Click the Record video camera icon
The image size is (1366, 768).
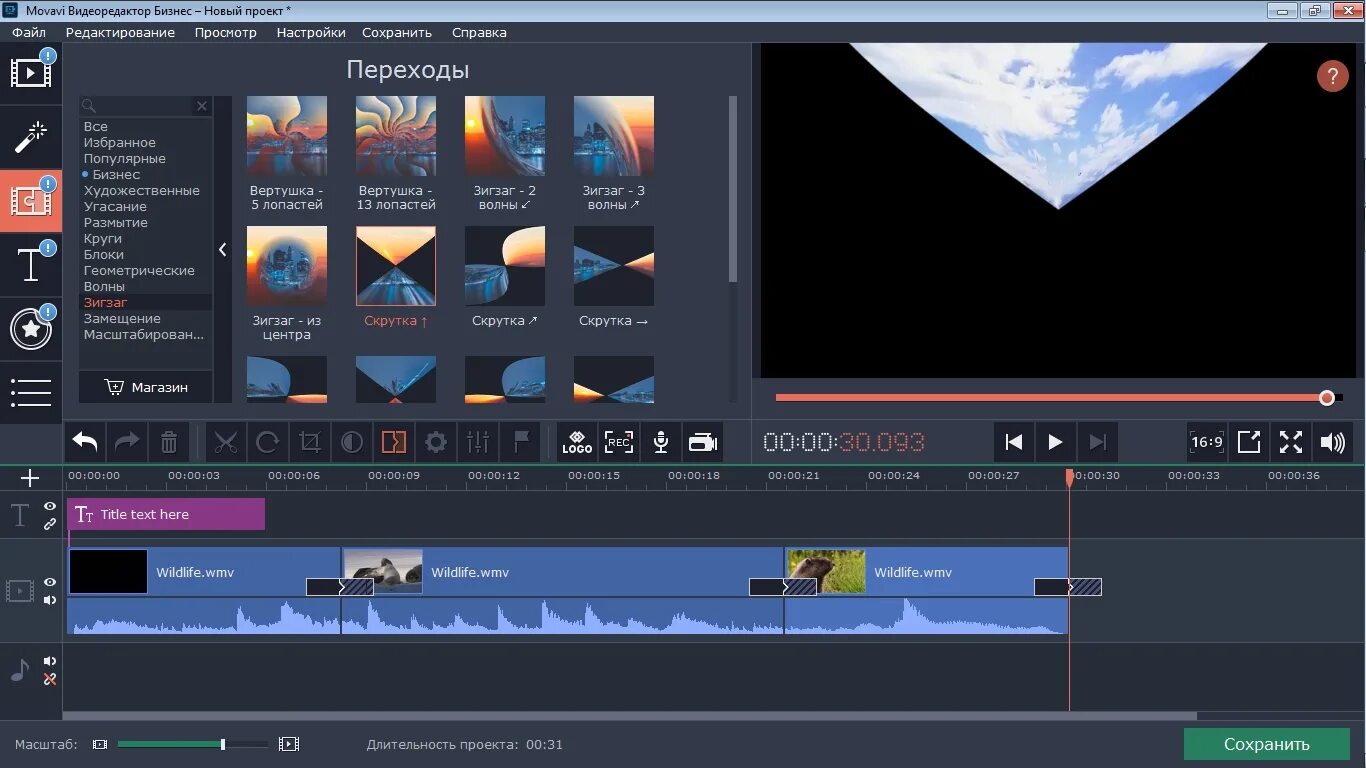[703, 442]
